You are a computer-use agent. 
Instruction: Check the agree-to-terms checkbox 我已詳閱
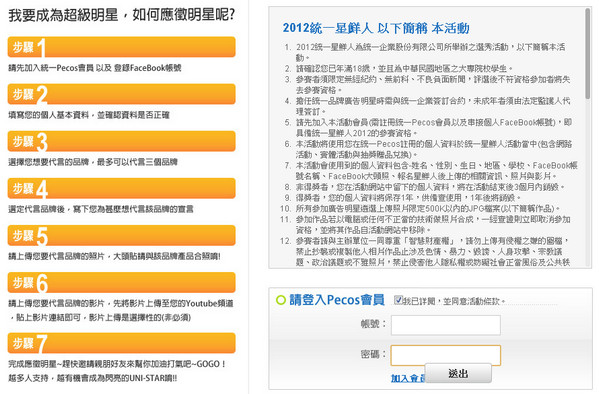tap(398, 300)
